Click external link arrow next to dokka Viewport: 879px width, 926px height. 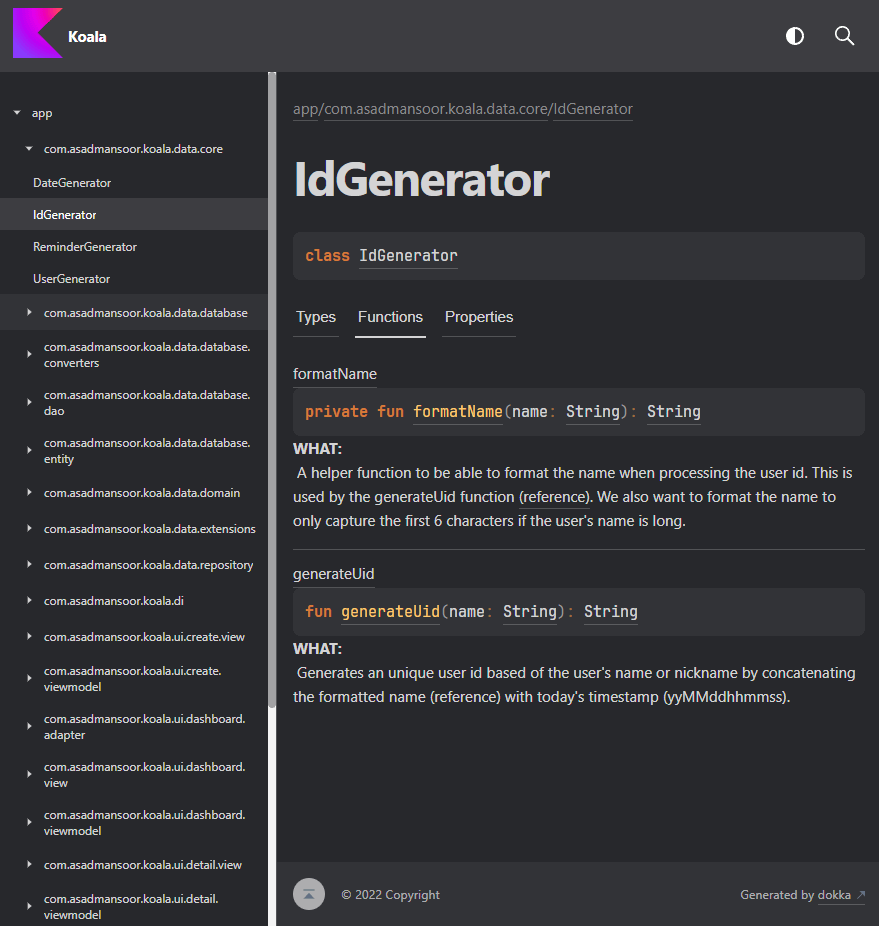(861, 895)
